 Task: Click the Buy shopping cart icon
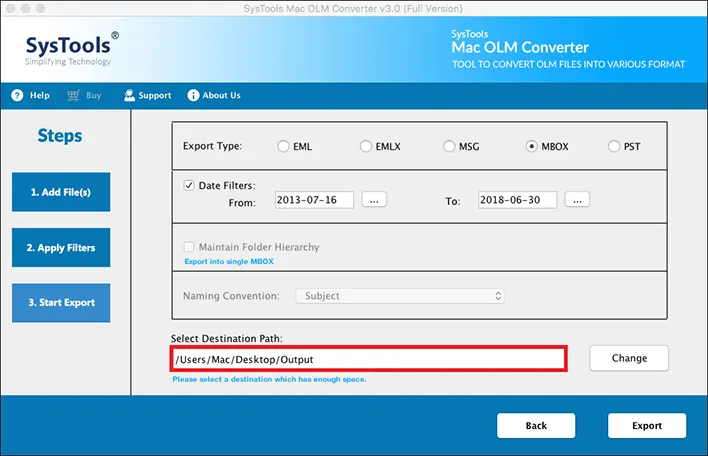(x=73, y=95)
